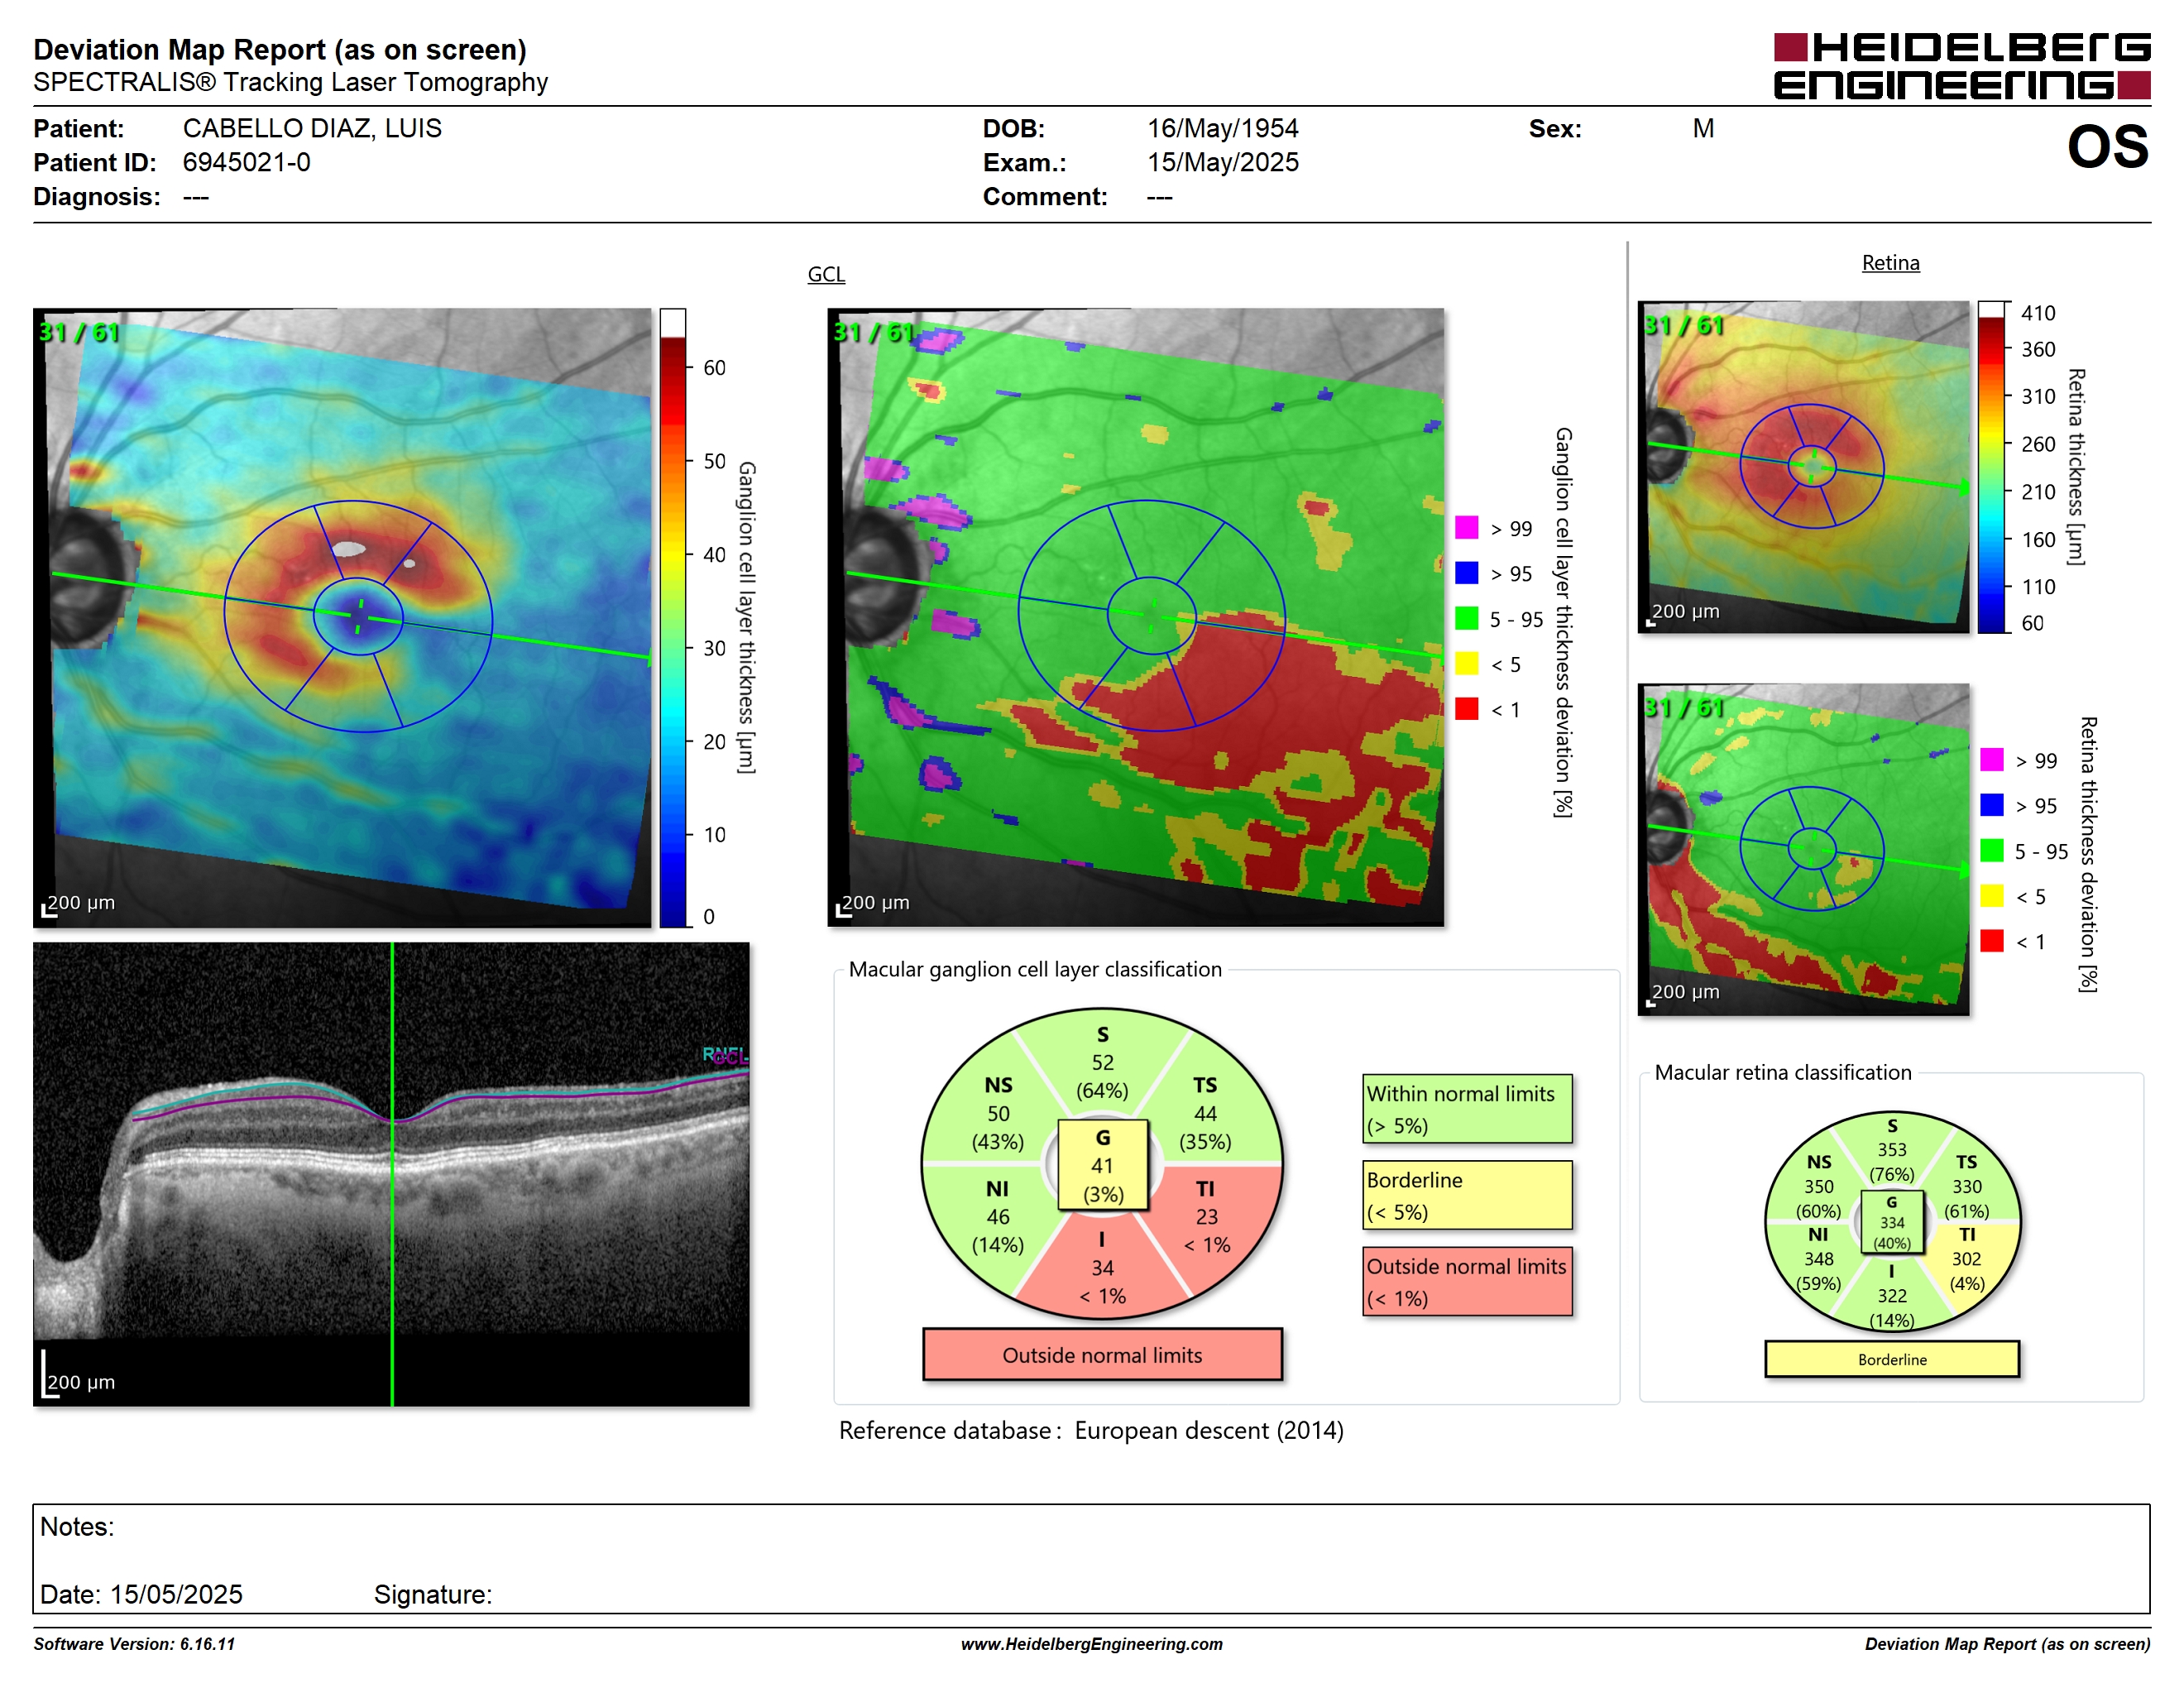Click the Heidelberg Engineering logo
Image resolution: width=2184 pixels, height=1688 pixels.
click(x=1961, y=66)
